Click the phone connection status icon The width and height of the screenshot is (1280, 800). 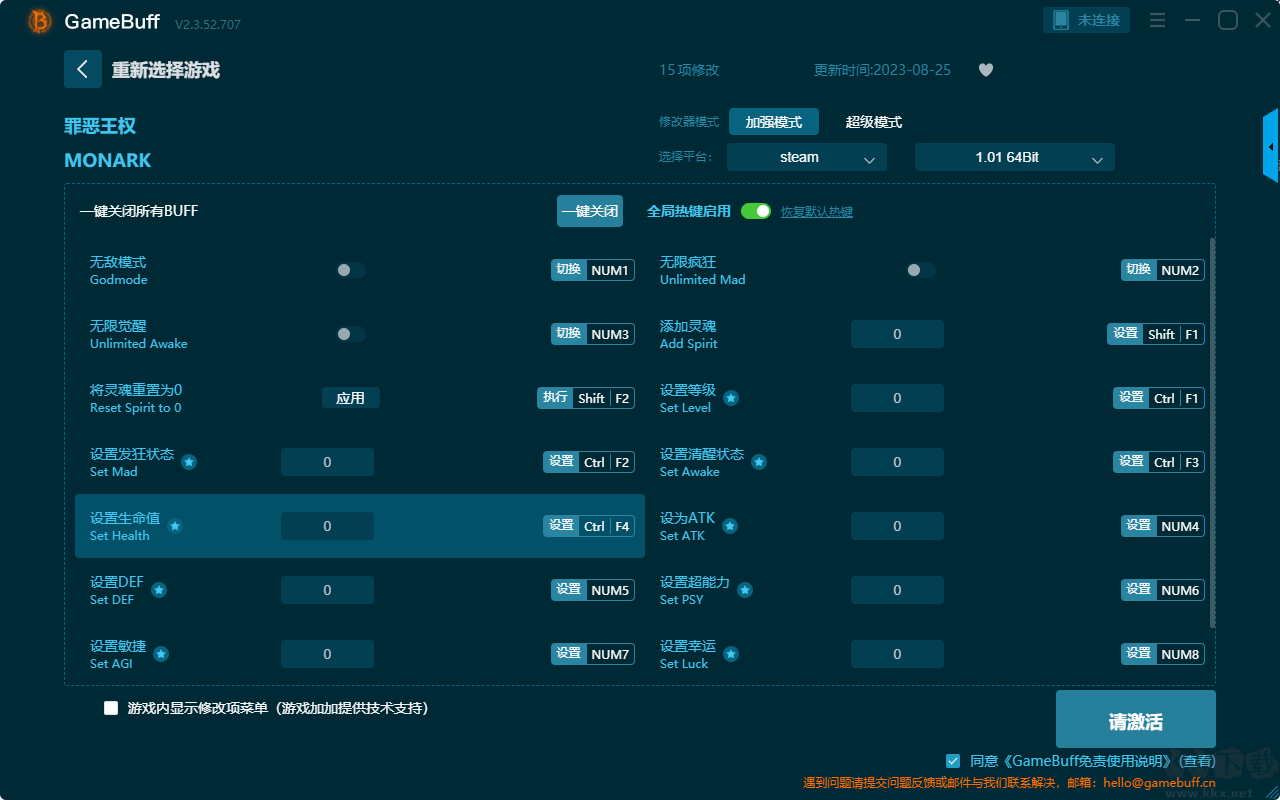1060,20
